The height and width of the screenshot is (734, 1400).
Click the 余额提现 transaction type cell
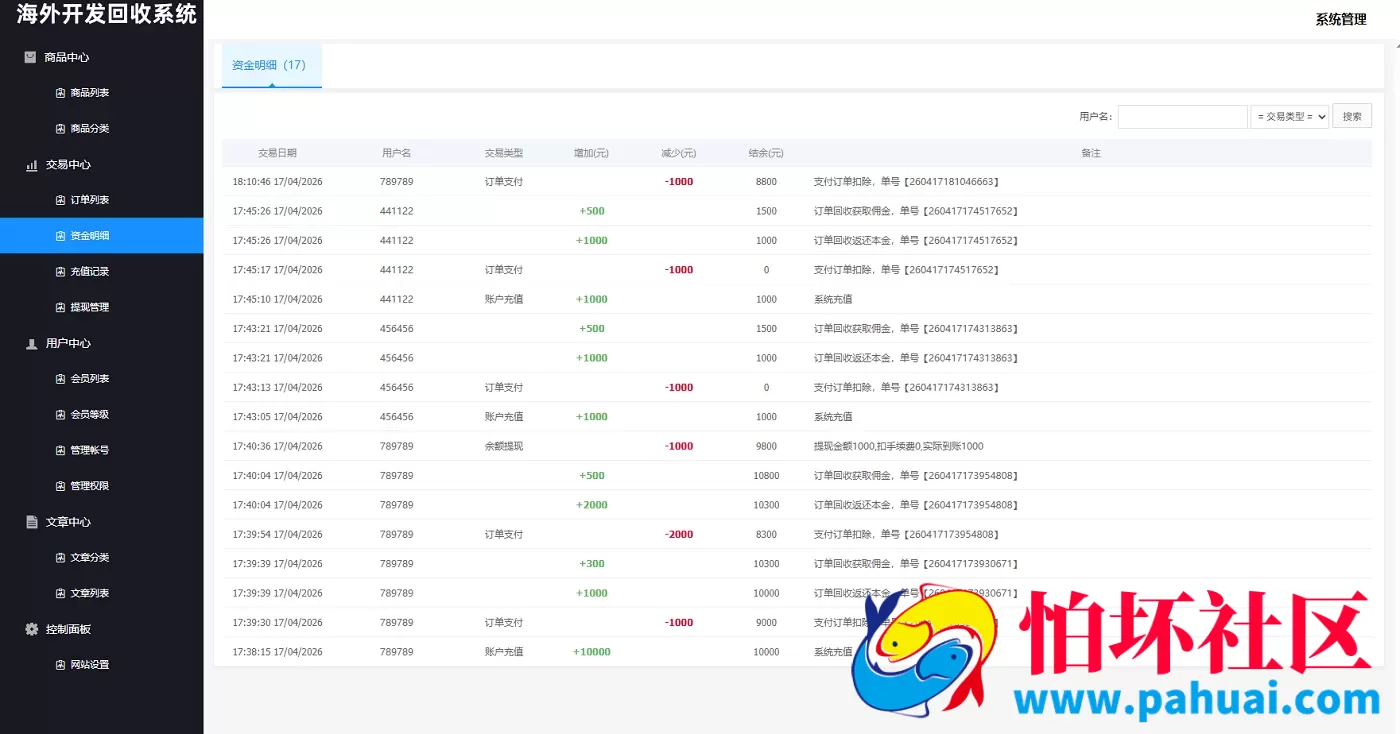click(503, 446)
